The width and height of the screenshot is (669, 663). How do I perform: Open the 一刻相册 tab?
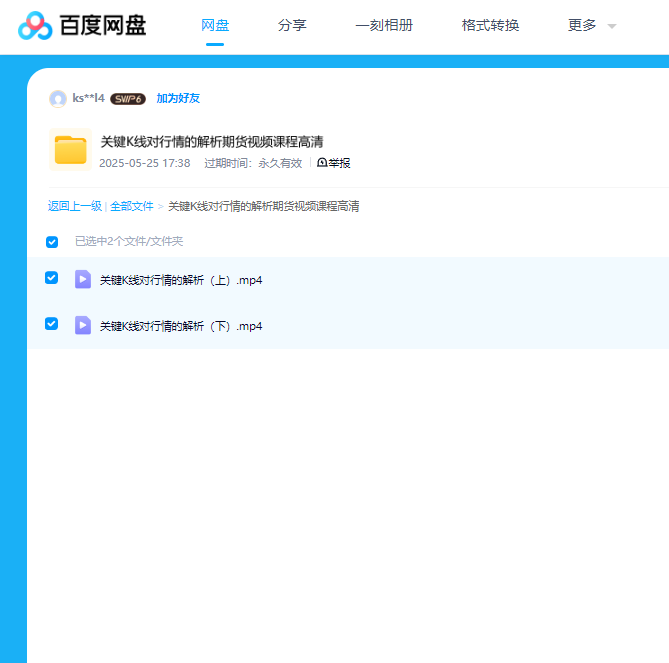[x=384, y=26]
